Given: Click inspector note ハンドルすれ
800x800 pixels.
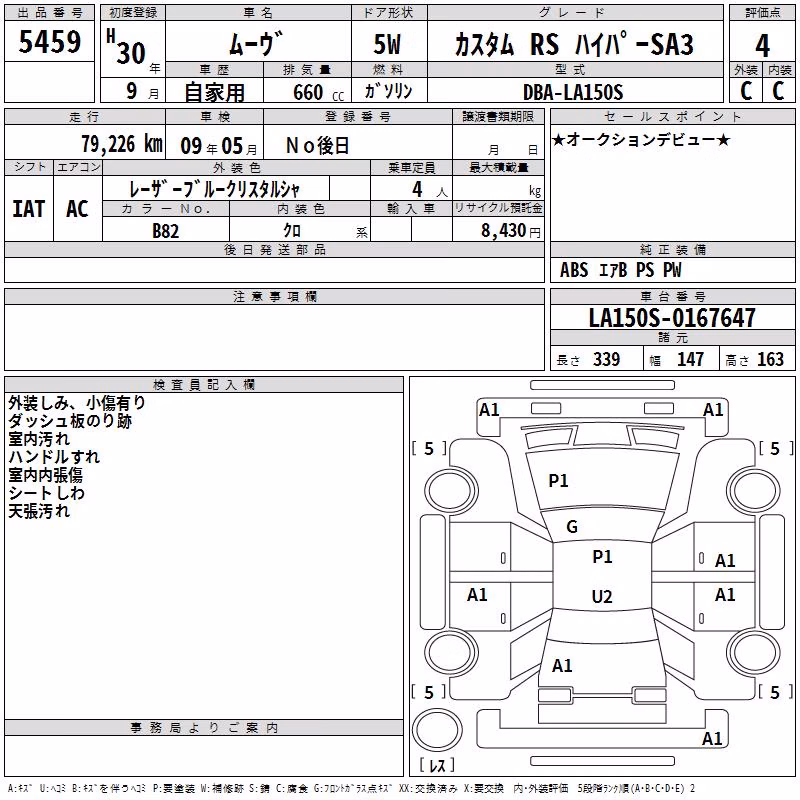Looking at the screenshot, I should [x=54, y=457].
